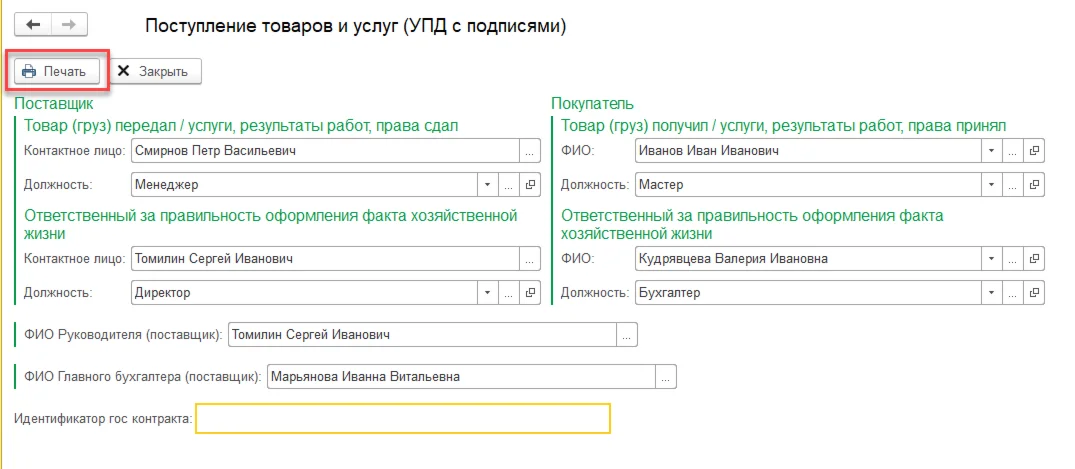
Task: Open the Директор position record icon
Action: point(530,293)
